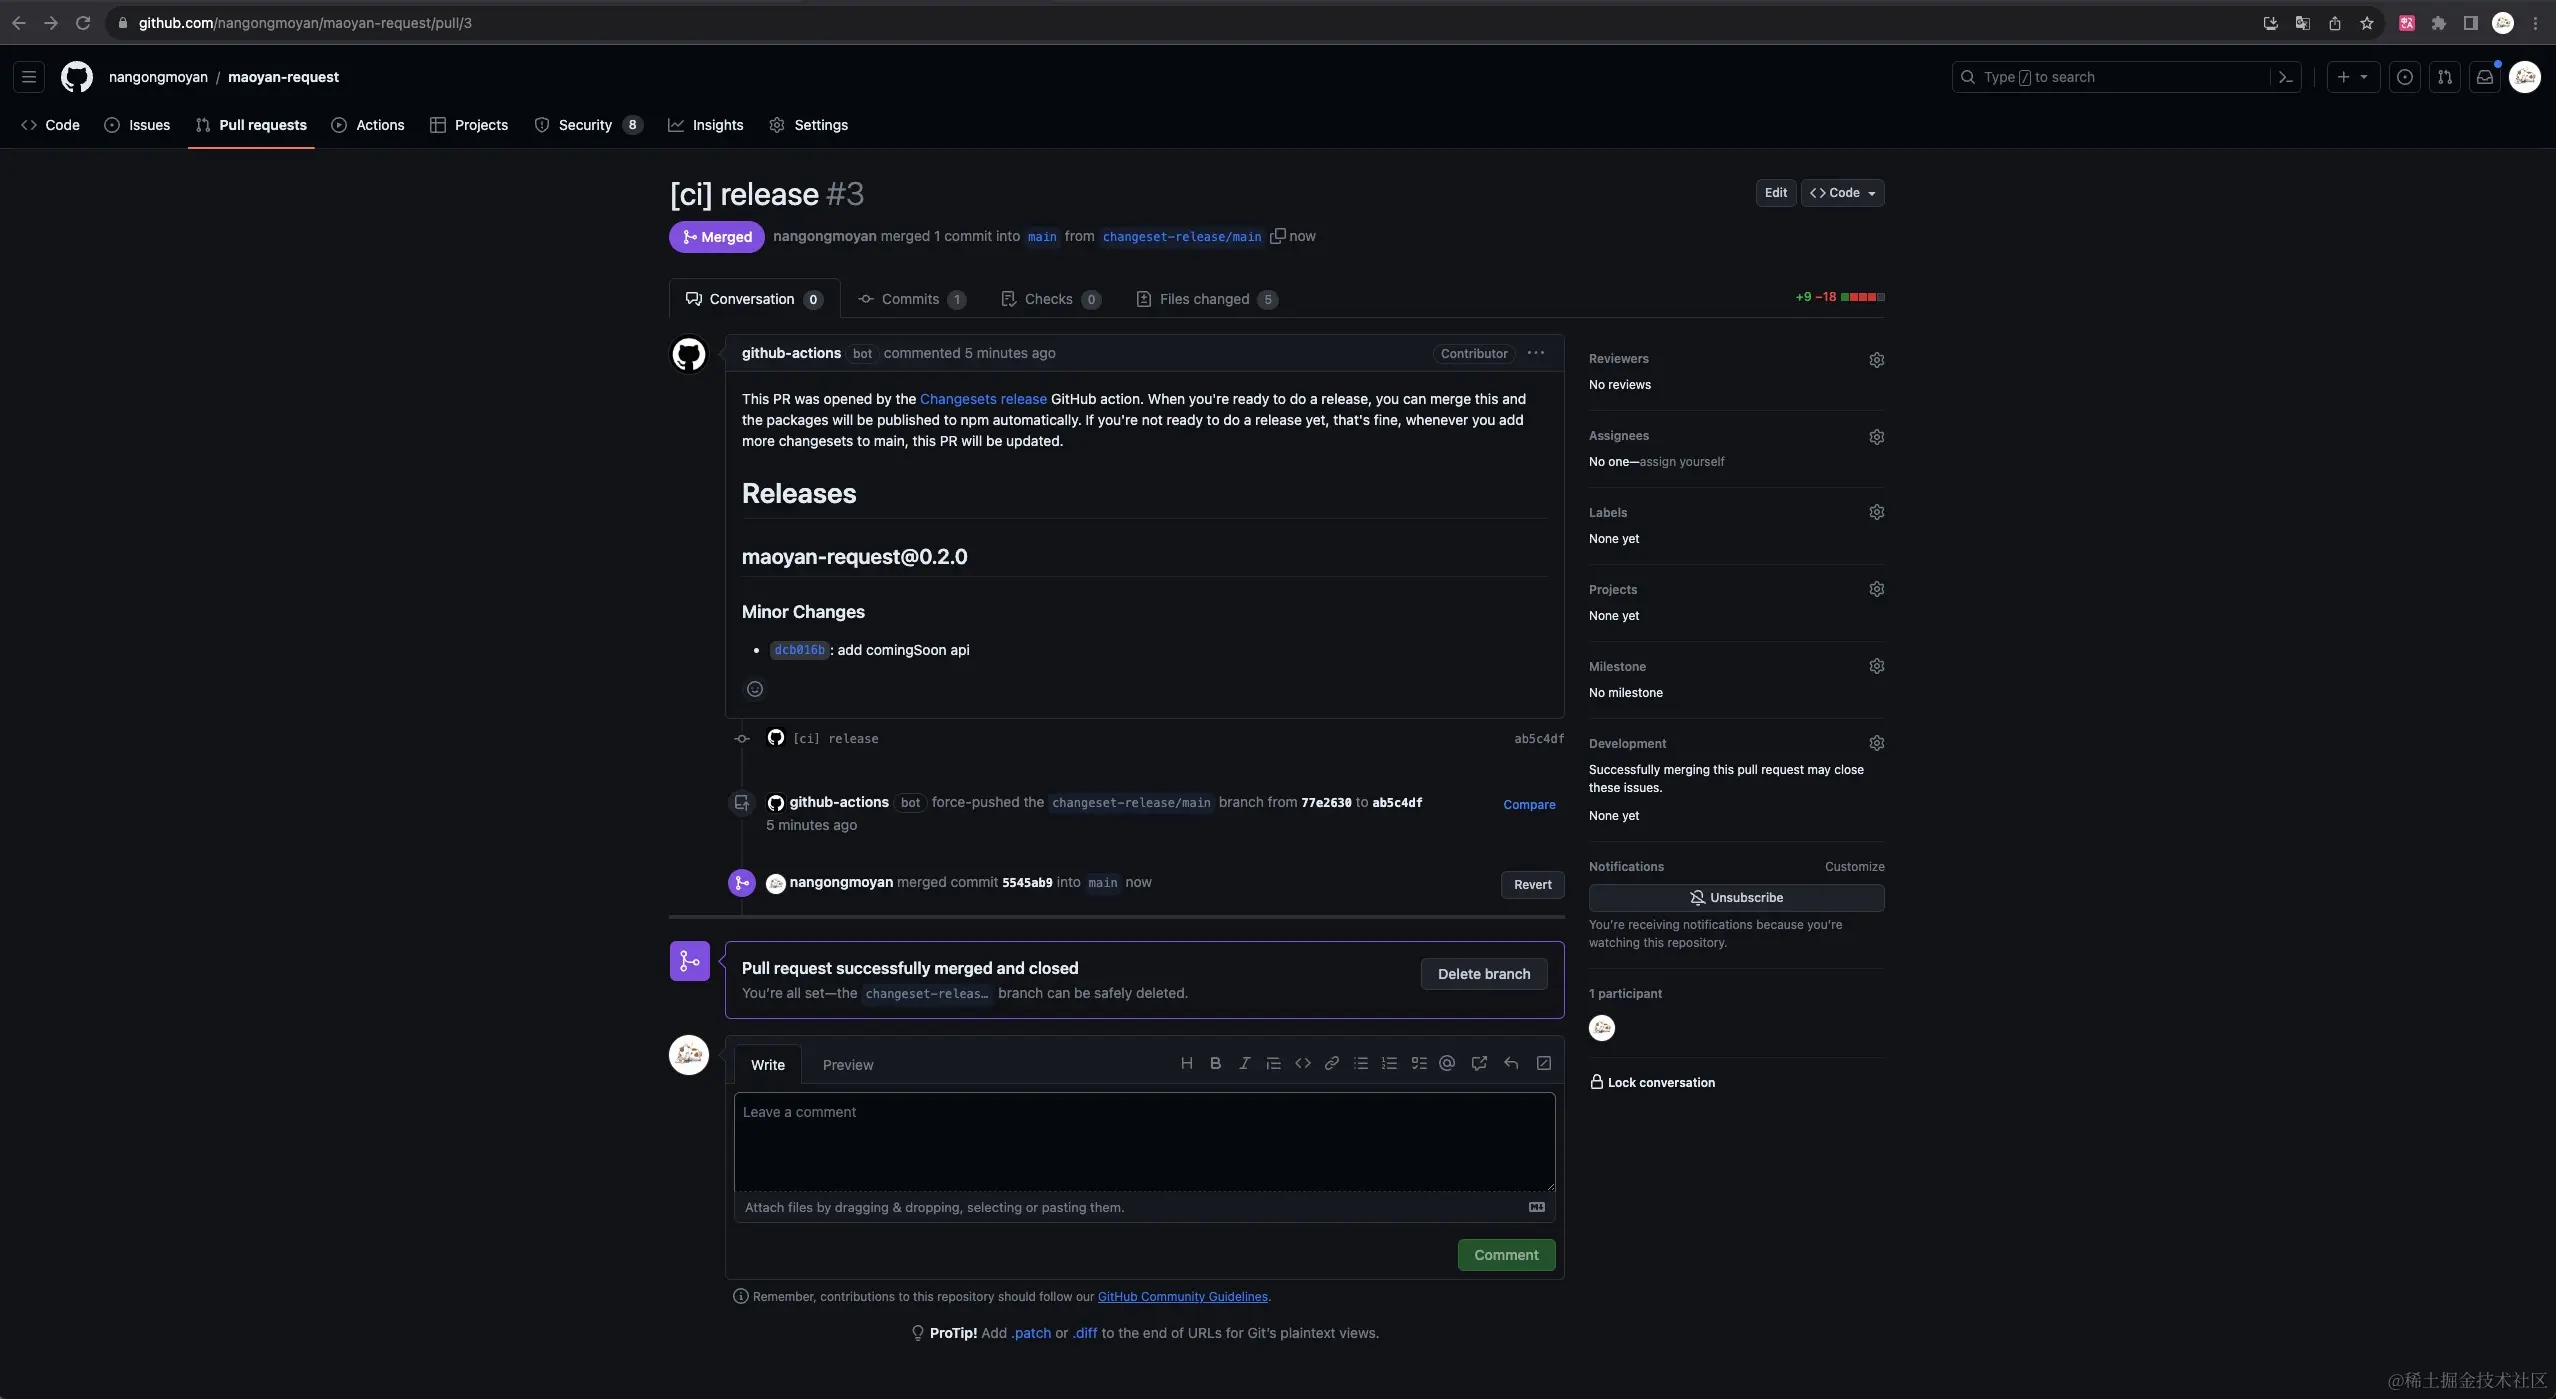Viewport: 2556px width, 1399px height.
Task: Open the notifications inbox icon
Action: 2484,77
